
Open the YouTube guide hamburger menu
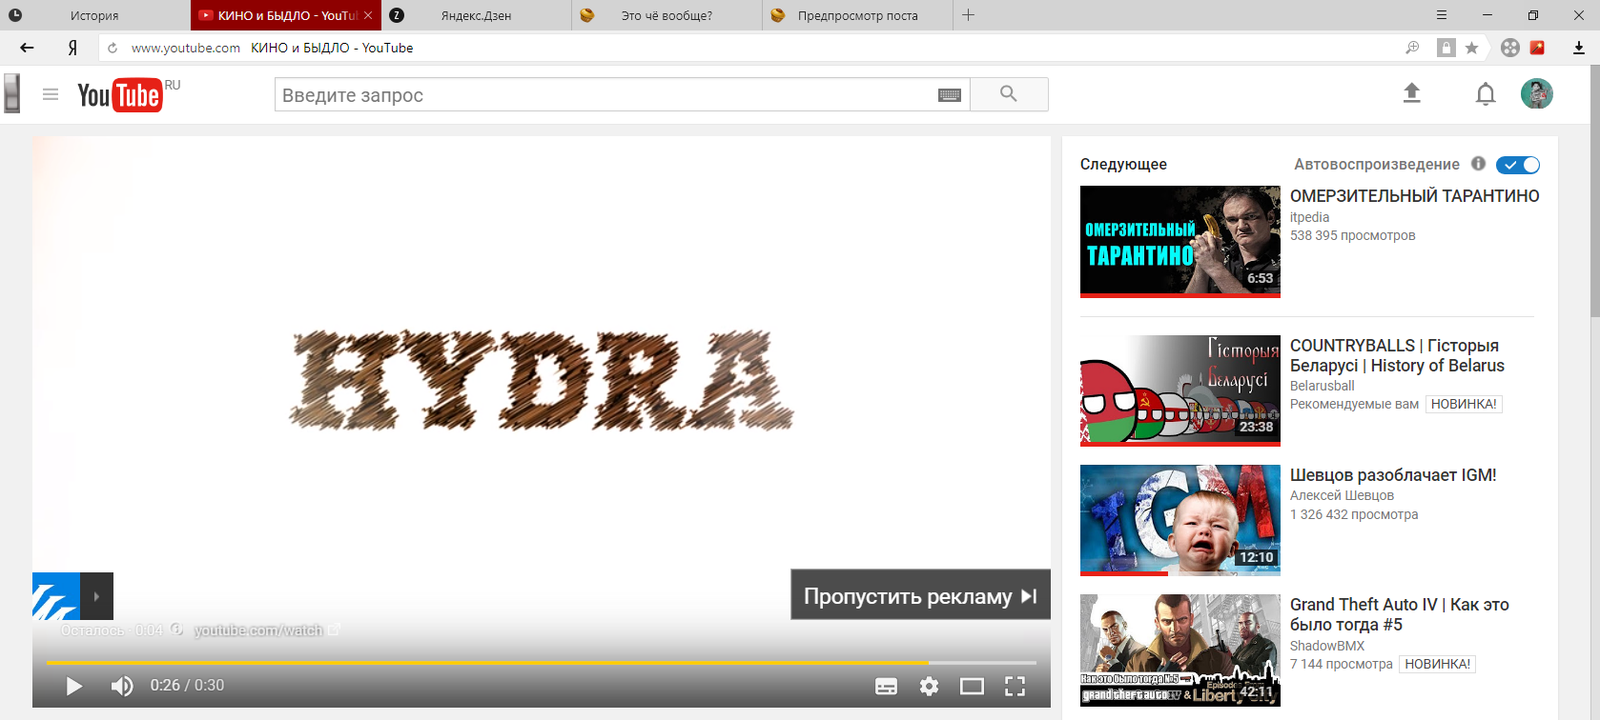coord(50,94)
